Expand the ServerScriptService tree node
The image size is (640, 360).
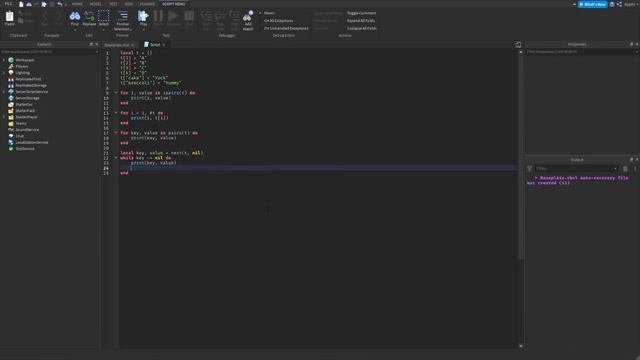point(4,92)
